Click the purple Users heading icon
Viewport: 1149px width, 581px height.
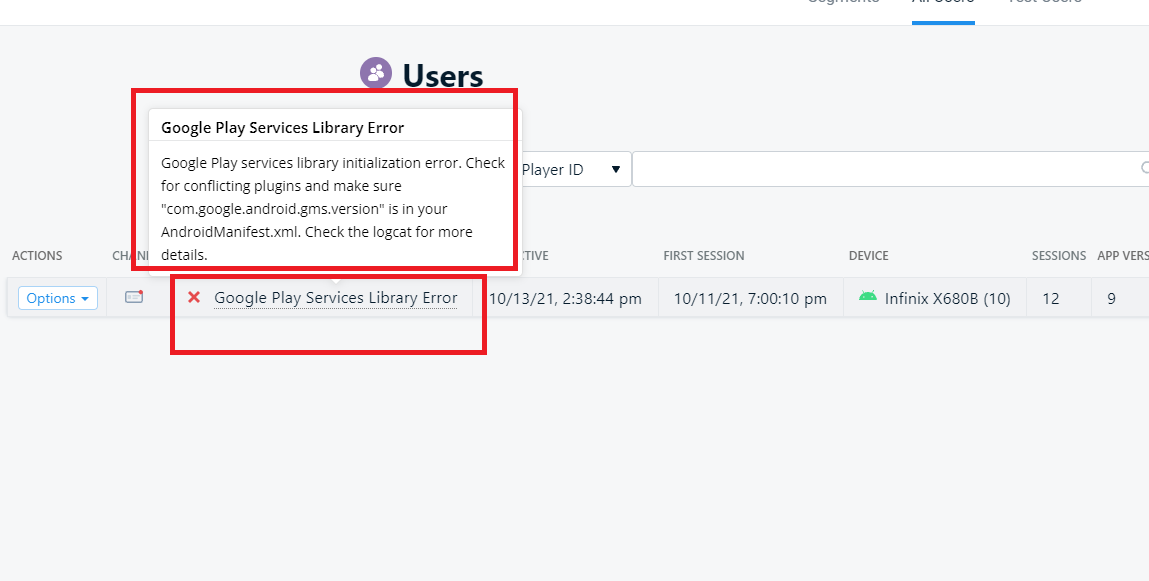click(x=376, y=73)
